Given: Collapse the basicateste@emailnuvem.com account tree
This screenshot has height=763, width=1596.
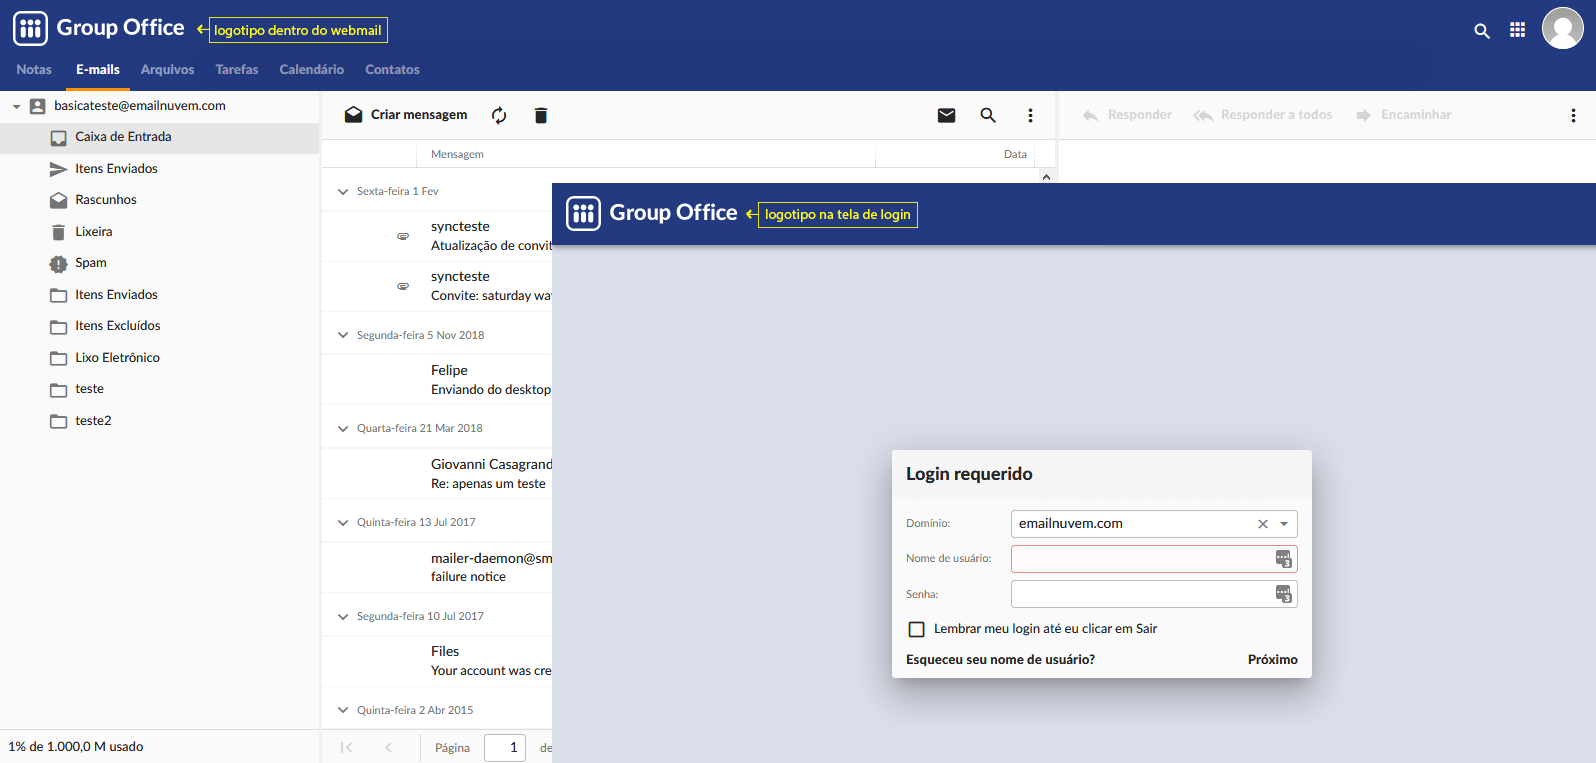Looking at the screenshot, I should pyautogui.click(x=16, y=106).
